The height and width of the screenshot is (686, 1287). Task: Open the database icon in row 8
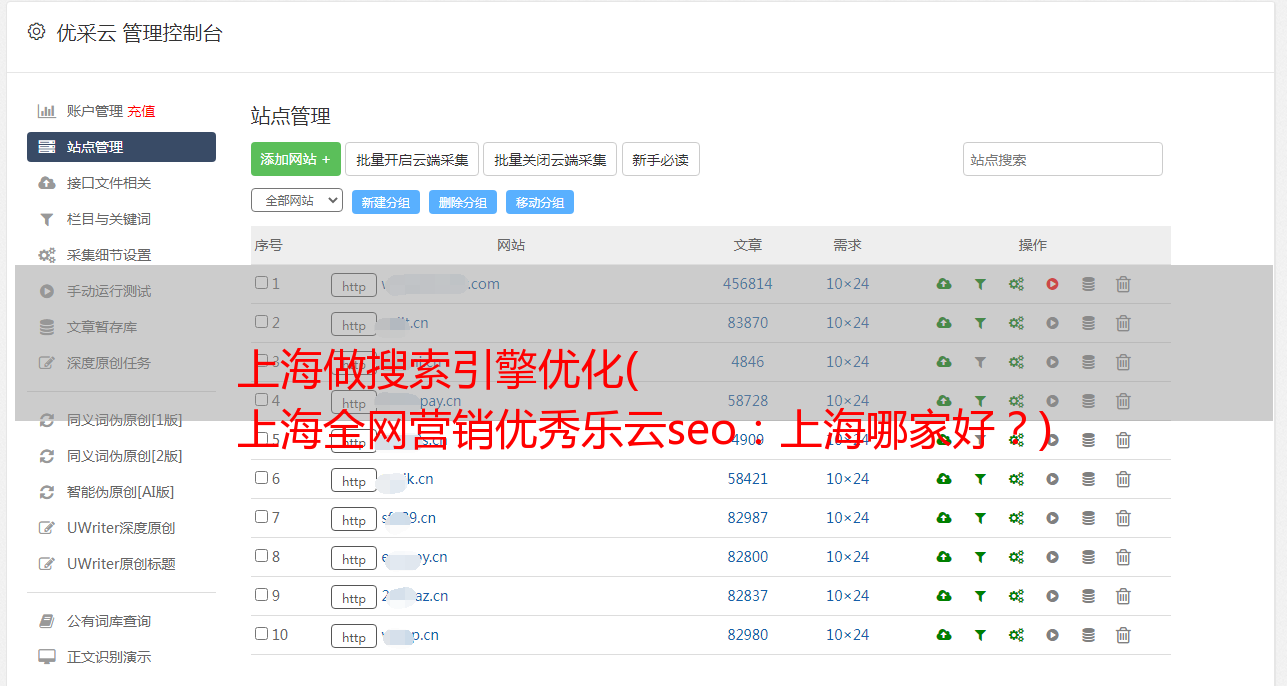pyautogui.click(x=1088, y=557)
